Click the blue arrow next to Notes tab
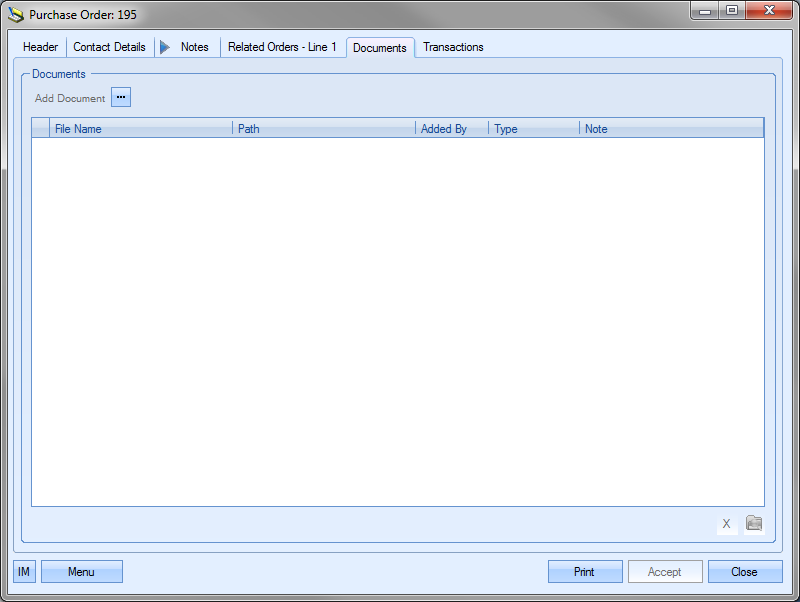This screenshot has width=800, height=602. click(164, 47)
